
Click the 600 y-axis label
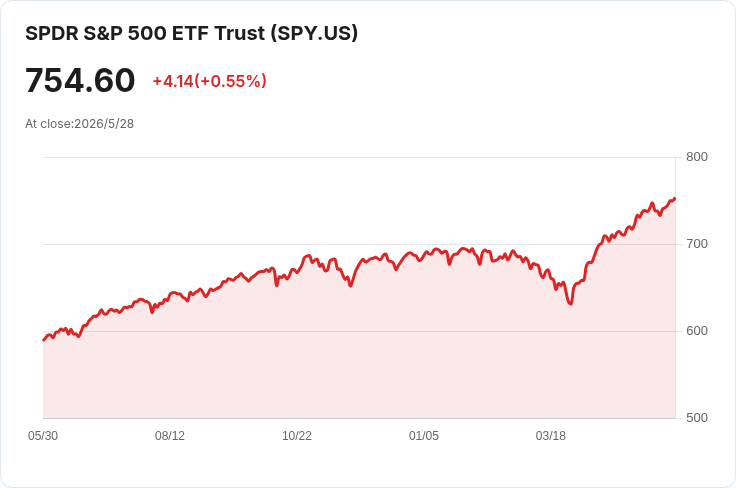pyautogui.click(x=697, y=331)
